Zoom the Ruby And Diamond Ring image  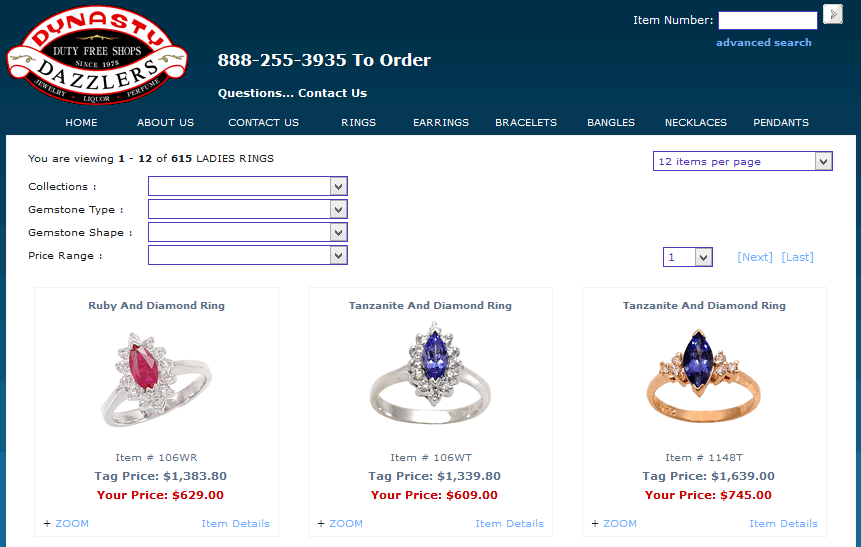pyautogui.click(x=66, y=523)
